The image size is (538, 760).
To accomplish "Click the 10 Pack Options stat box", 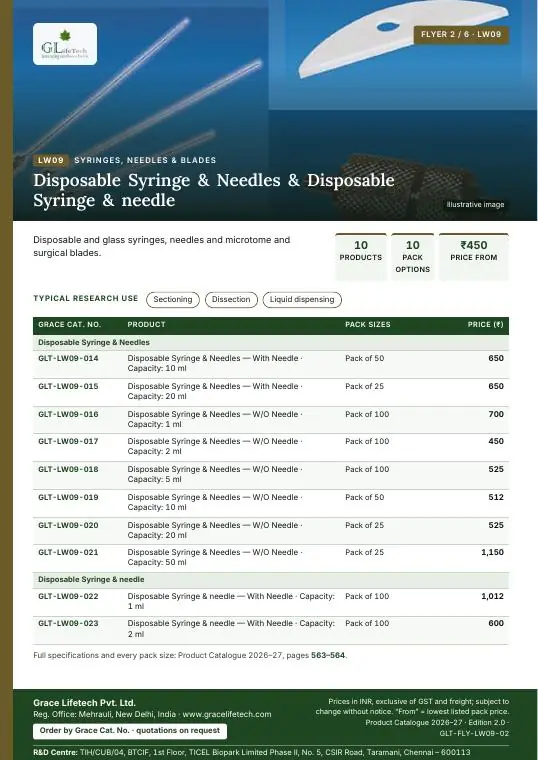I will point(412,256).
